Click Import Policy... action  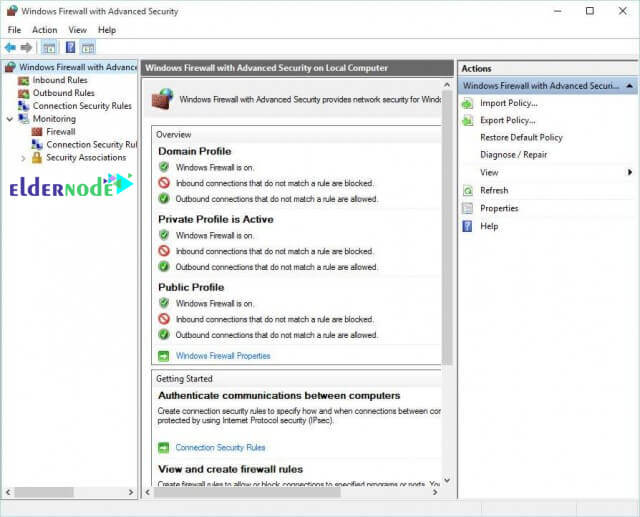[509, 104]
